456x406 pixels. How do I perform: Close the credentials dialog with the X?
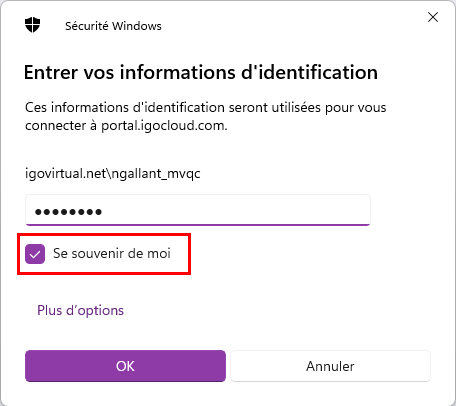pyautogui.click(x=433, y=17)
